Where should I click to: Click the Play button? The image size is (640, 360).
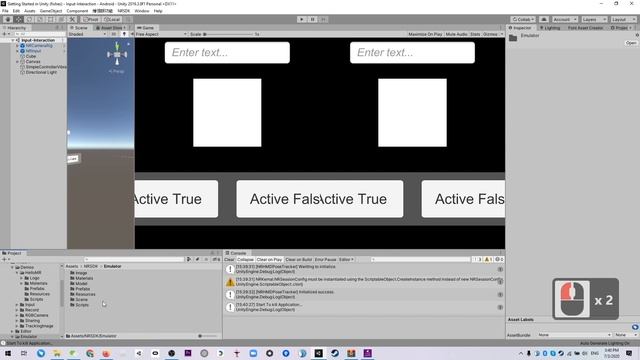pos(302,19)
